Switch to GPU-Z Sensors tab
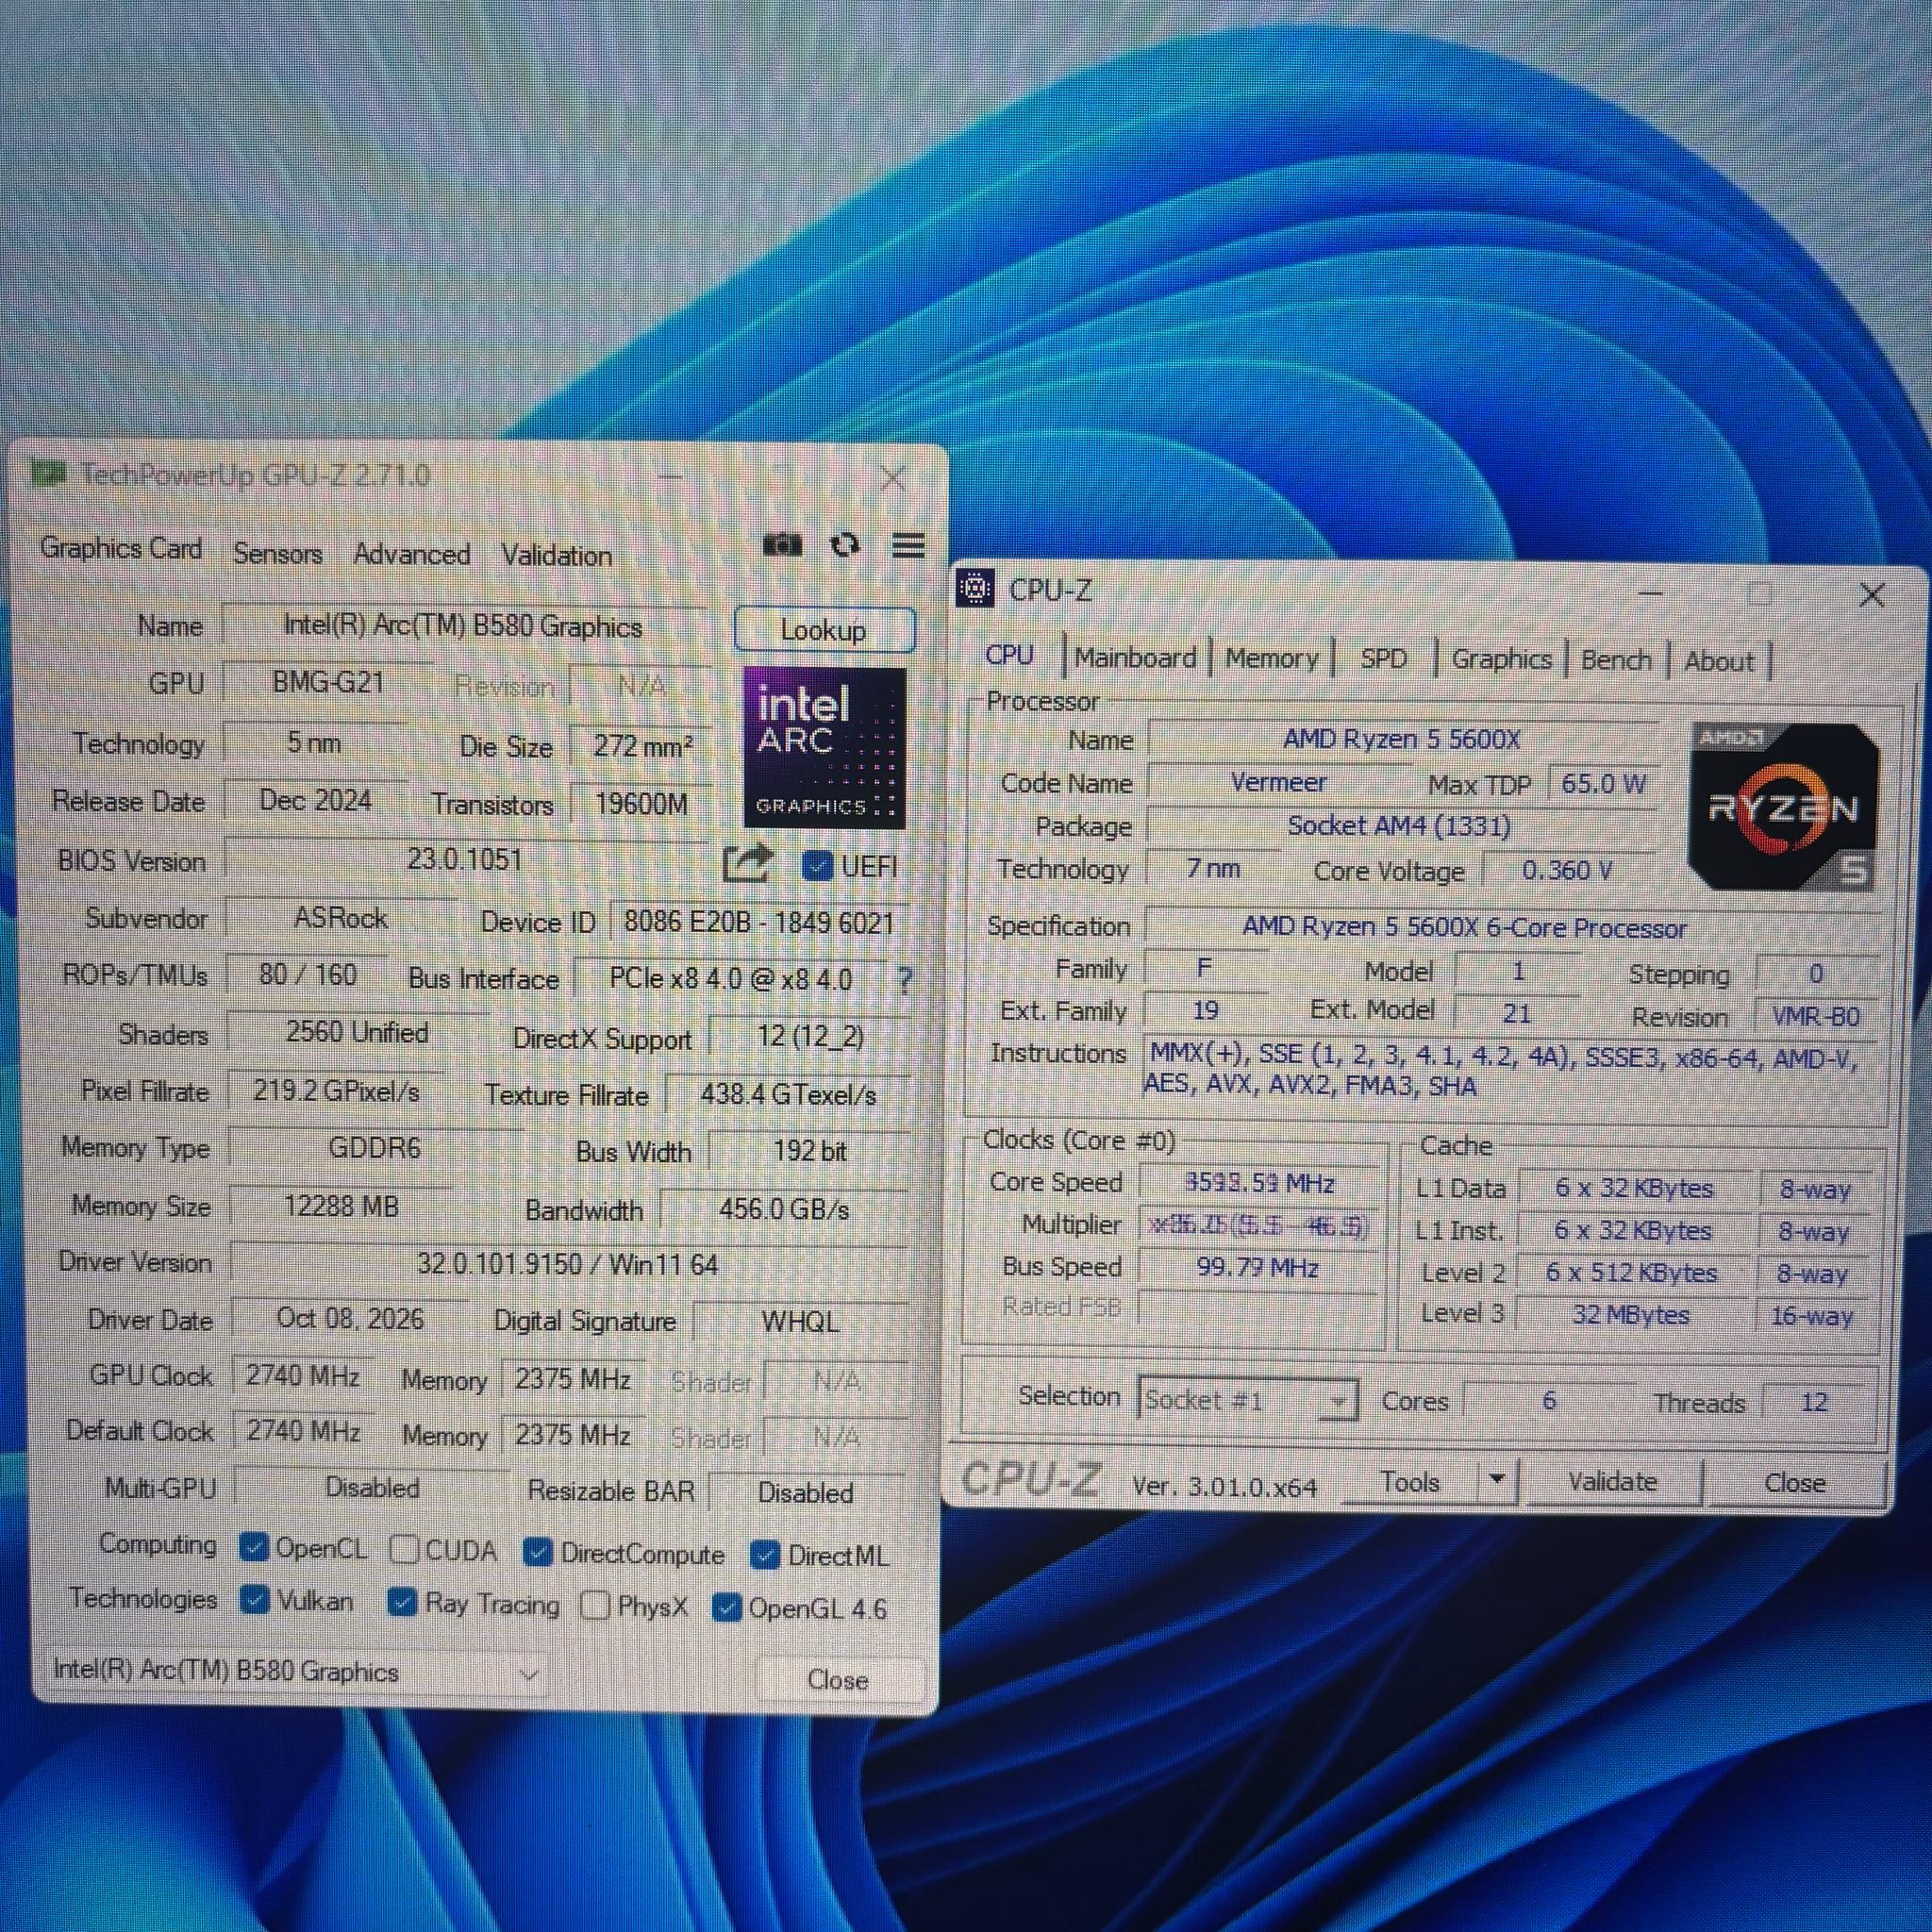The height and width of the screenshot is (1932, 1932). pyautogui.click(x=277, y=553)
